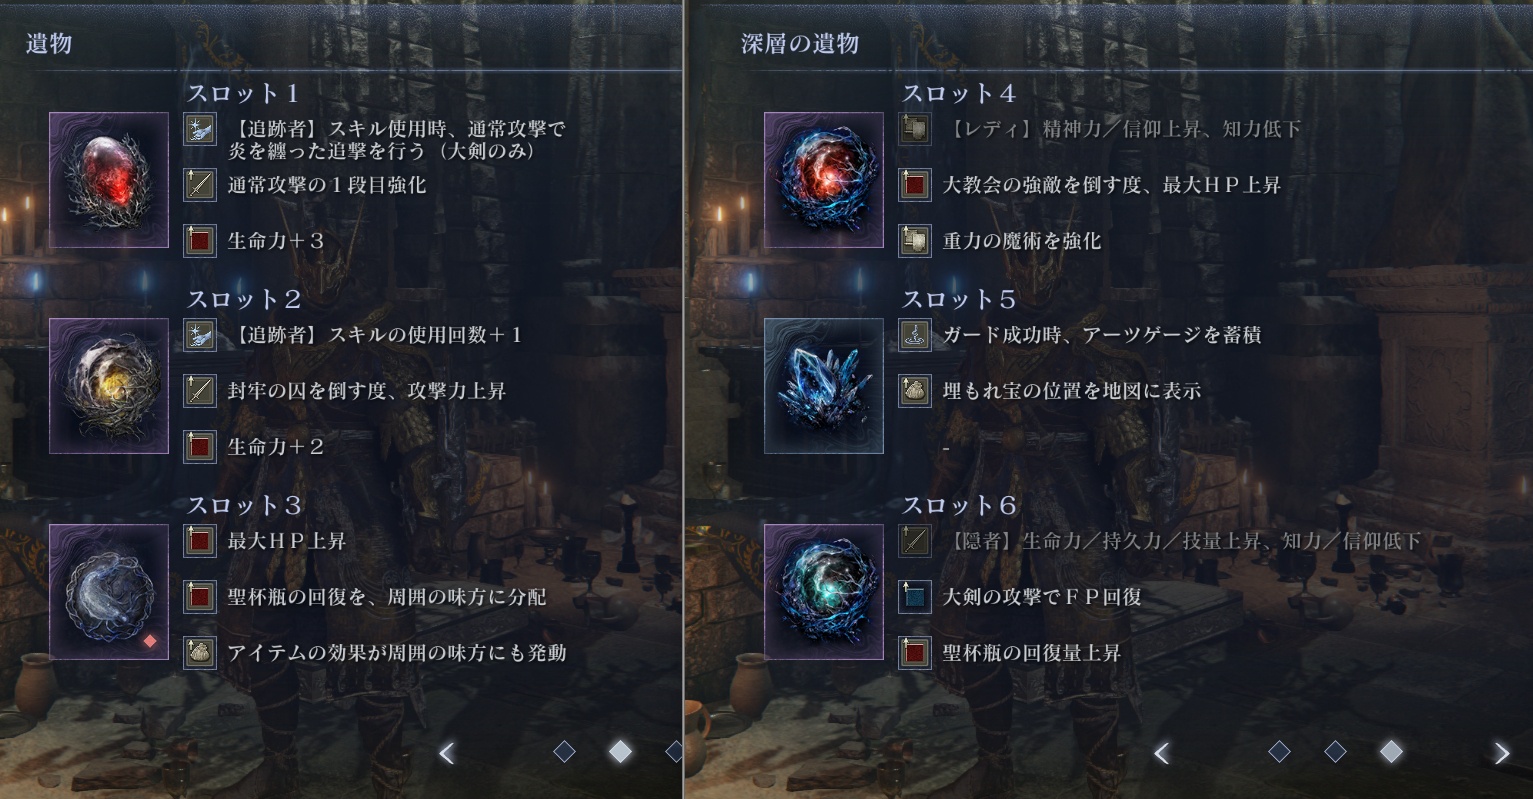
Task: Go to previous page in 遺物 panel
Action: (447, 752)
